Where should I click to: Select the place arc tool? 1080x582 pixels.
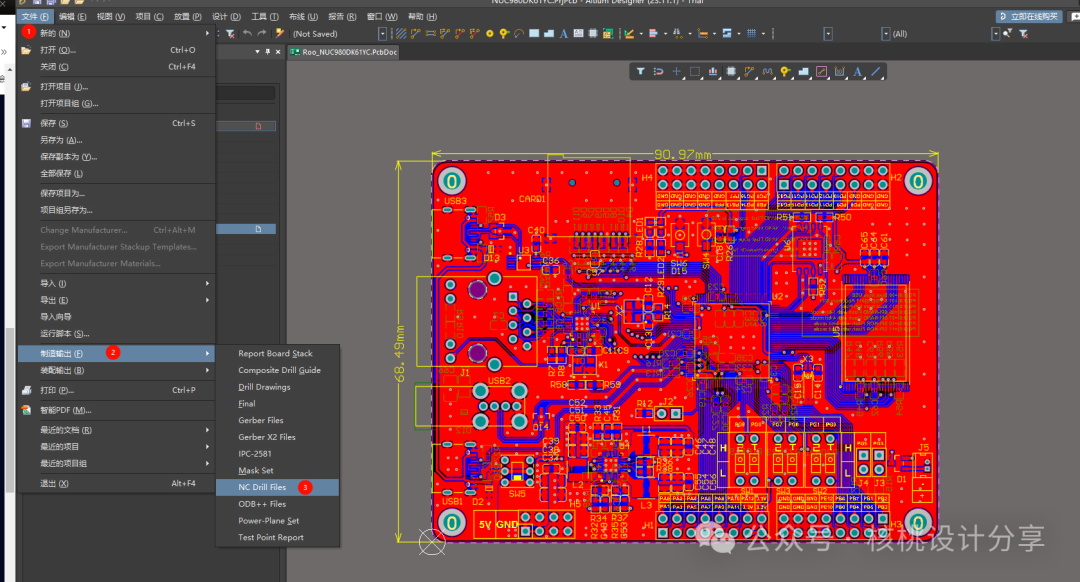point(519,33)
